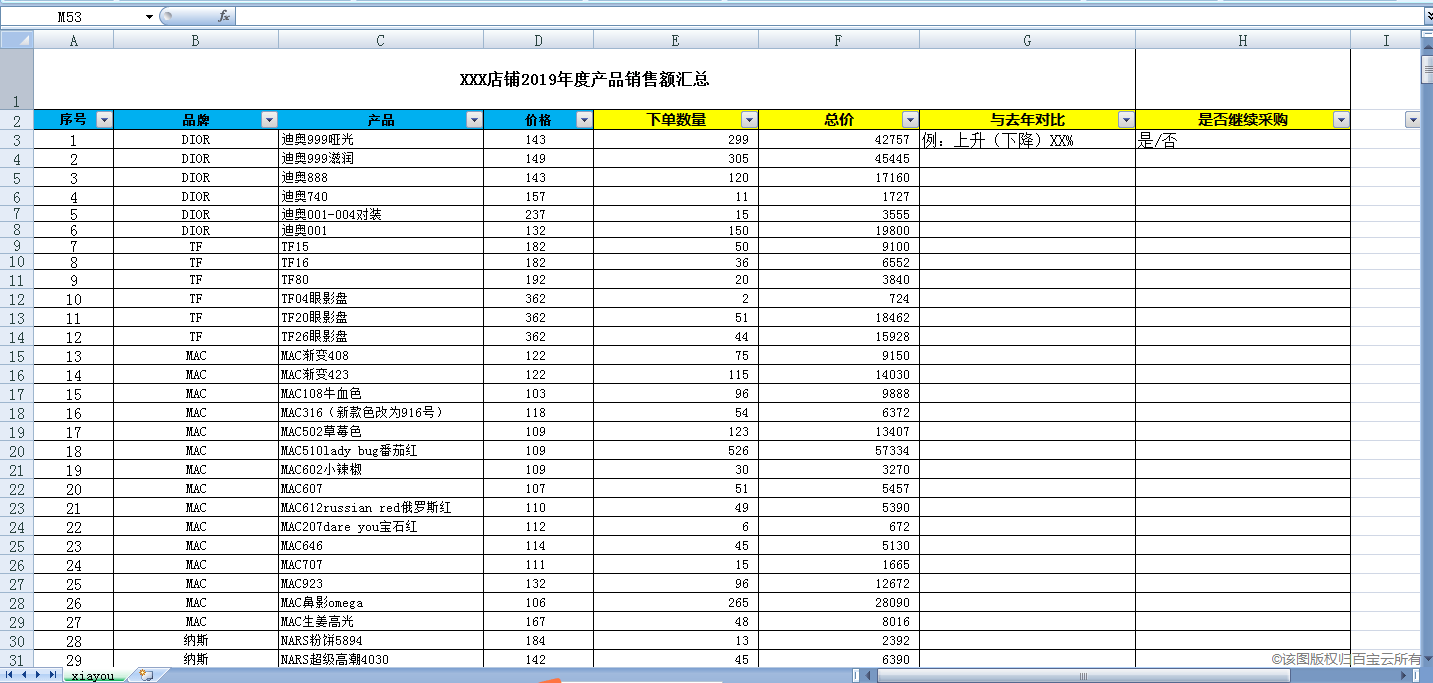The image size is (1433, 683).
Task: Click the vertical scrollbar up arrow
Action: click(x=1427, y=47)
